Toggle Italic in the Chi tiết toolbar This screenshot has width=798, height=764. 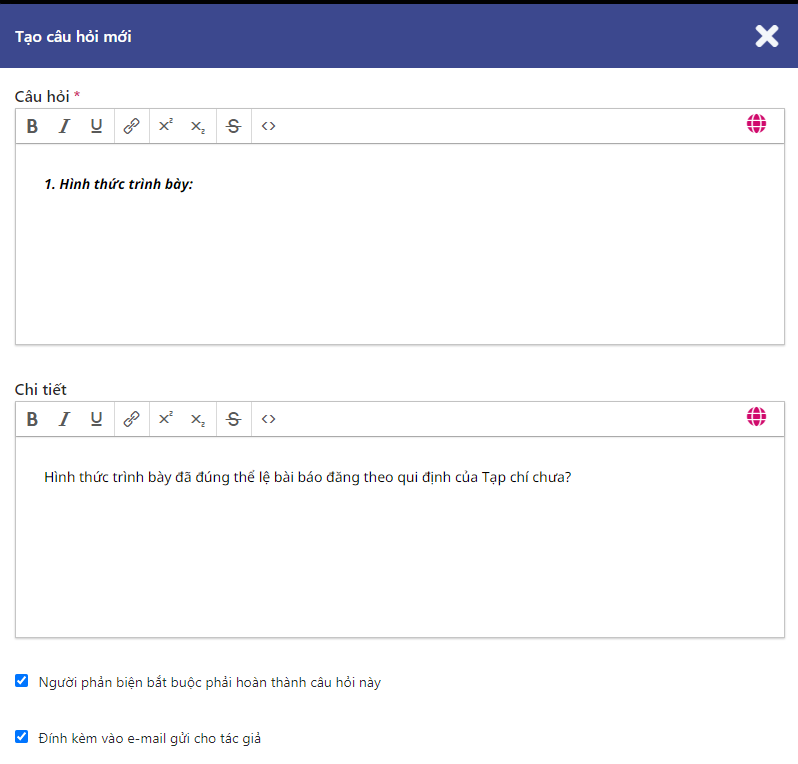click(64, 419)
